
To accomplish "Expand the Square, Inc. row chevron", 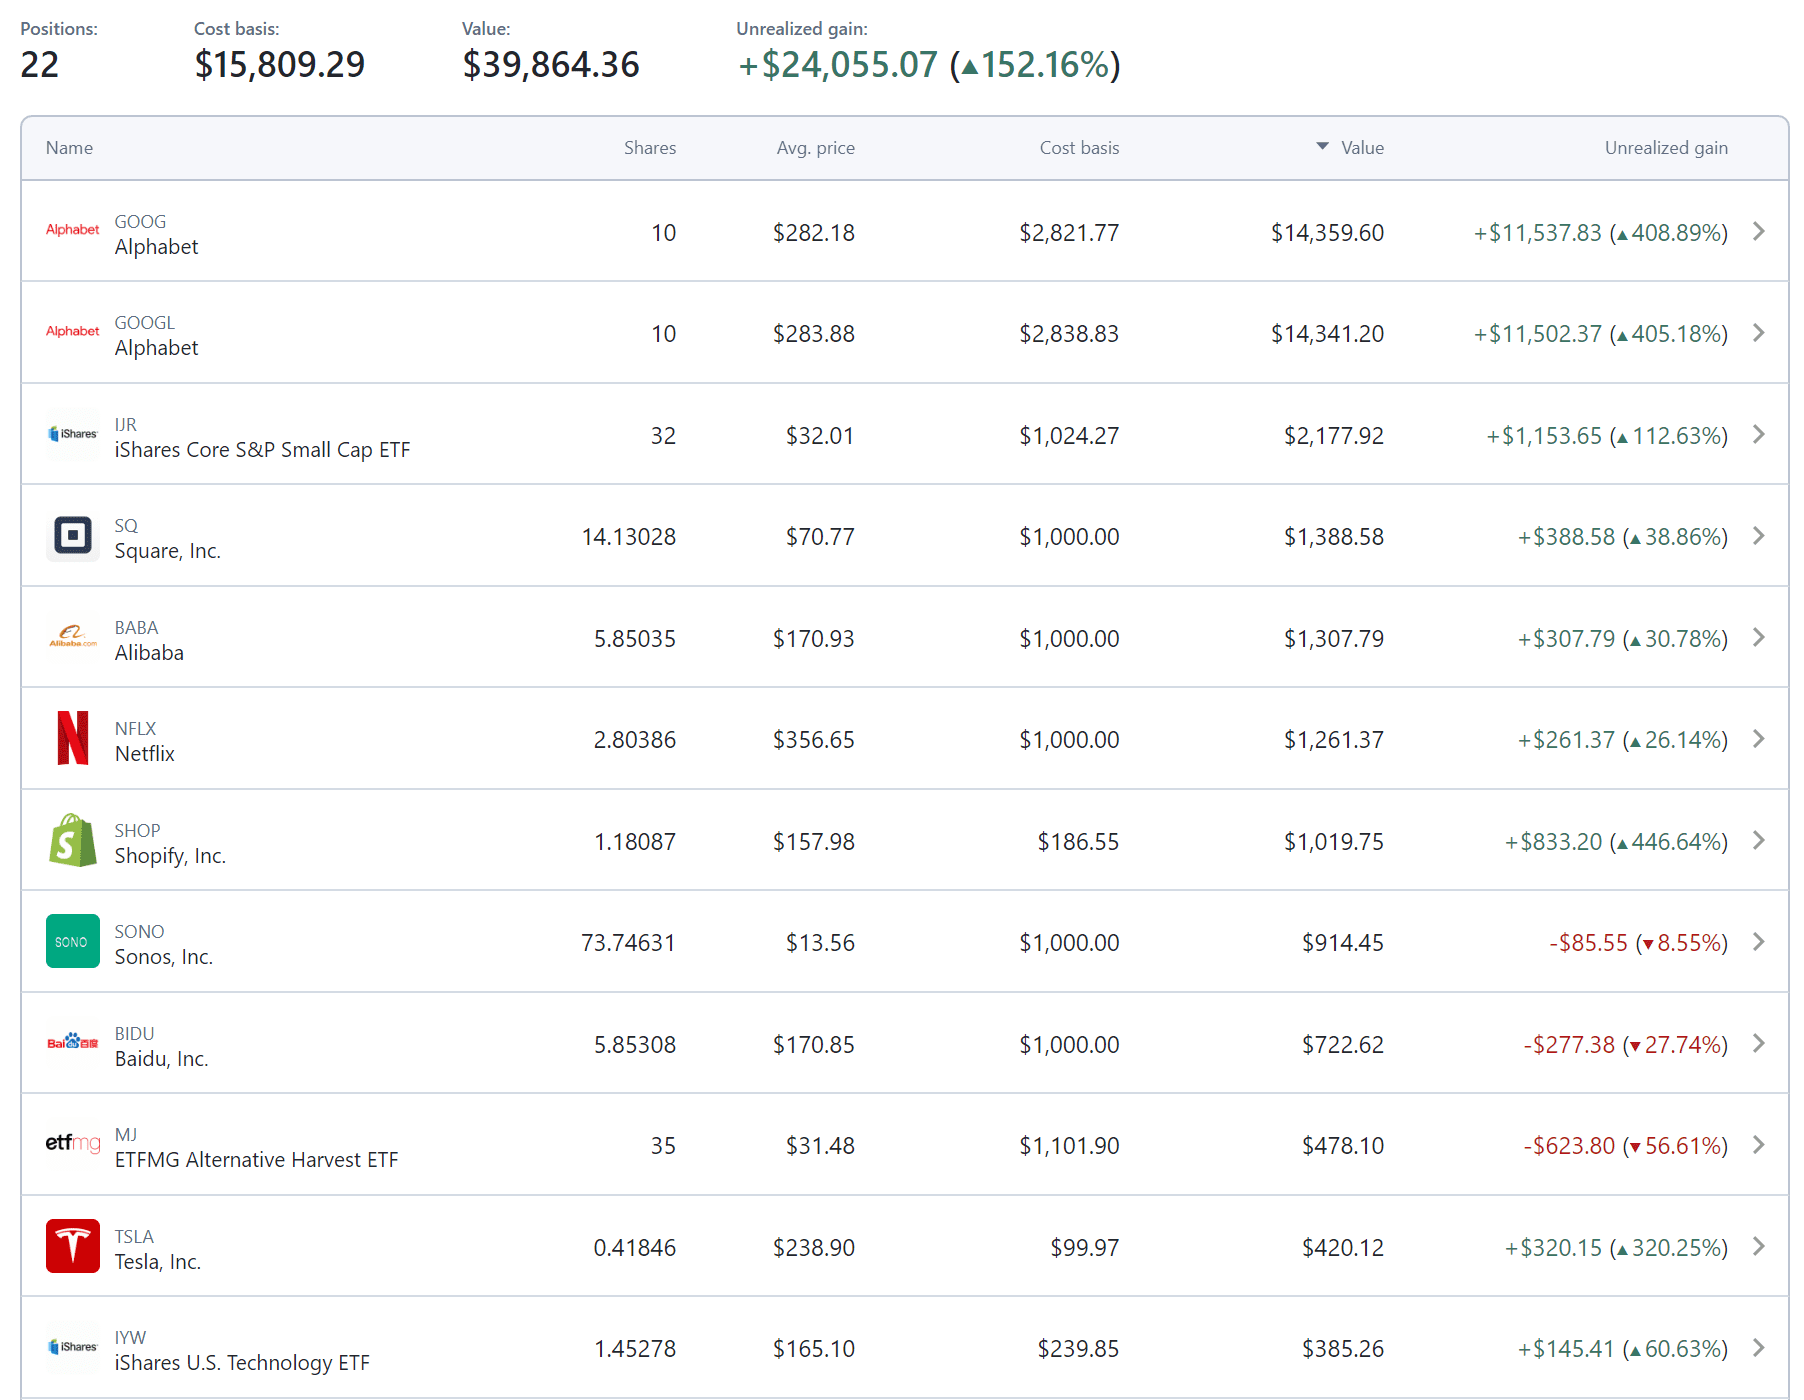I will point(1759,536).
